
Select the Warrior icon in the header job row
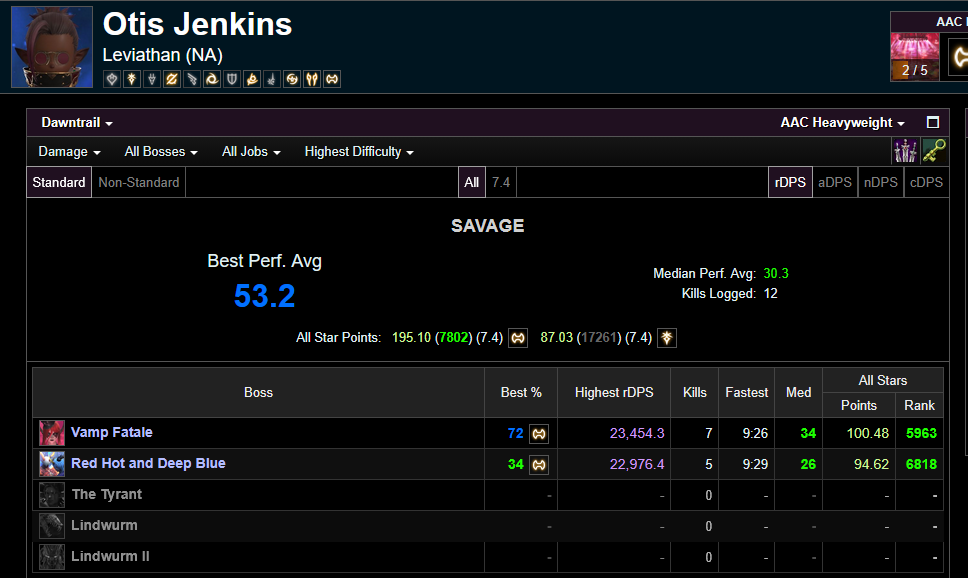332,79
